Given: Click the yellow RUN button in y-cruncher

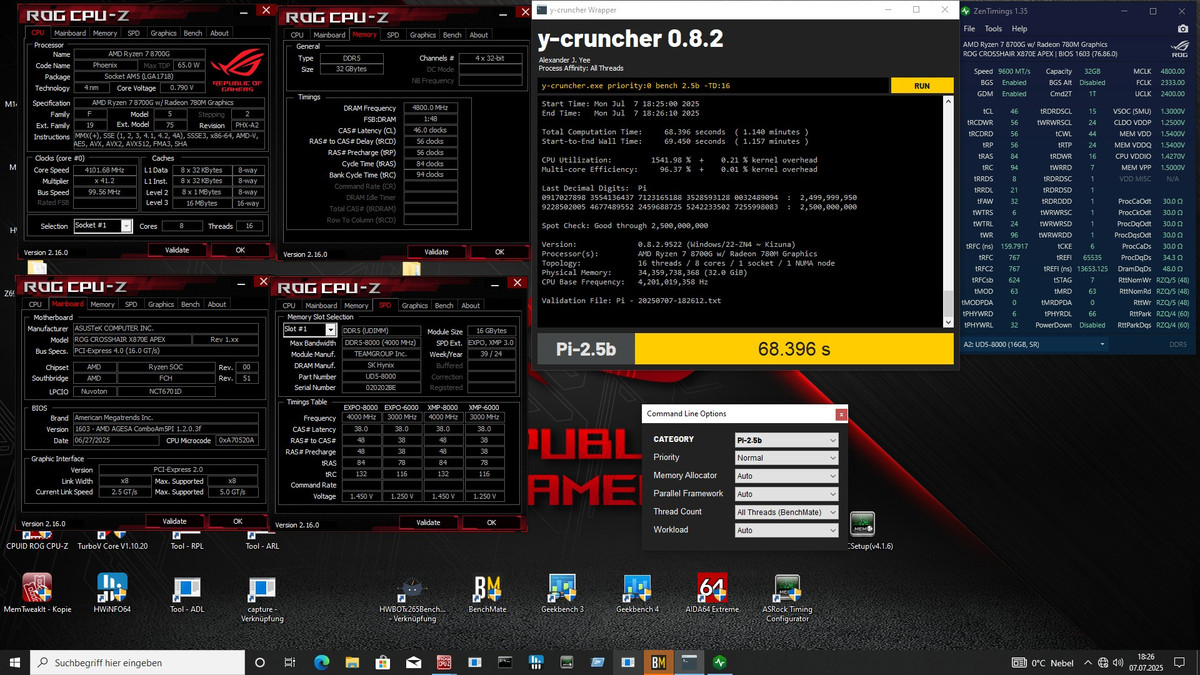Looking at the screenshot, I should coord(922,86).
